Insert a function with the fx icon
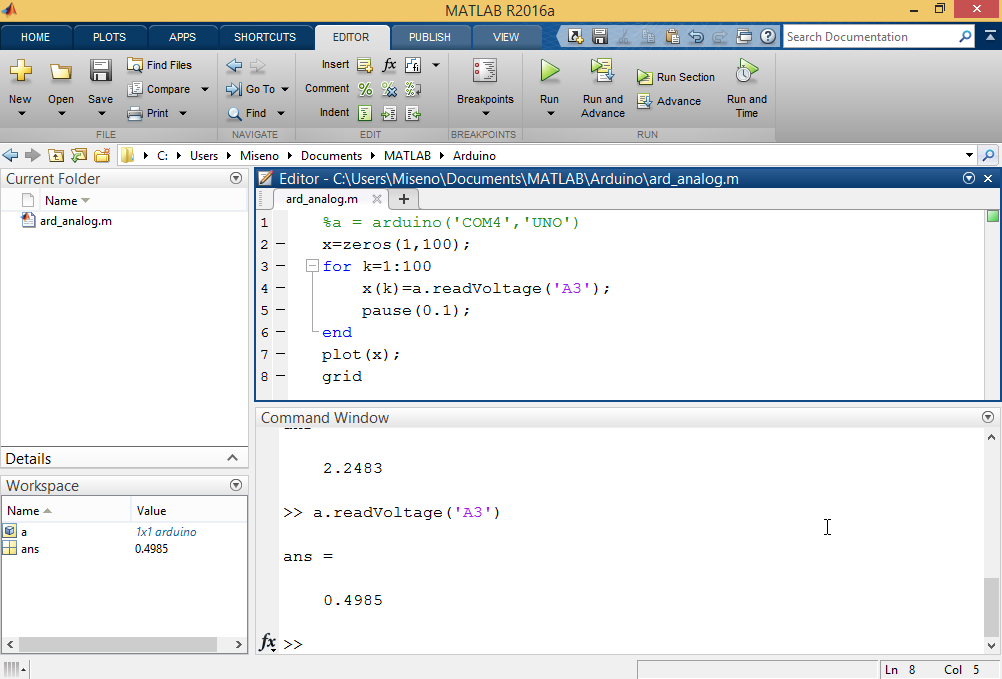 tap(389, 65)
